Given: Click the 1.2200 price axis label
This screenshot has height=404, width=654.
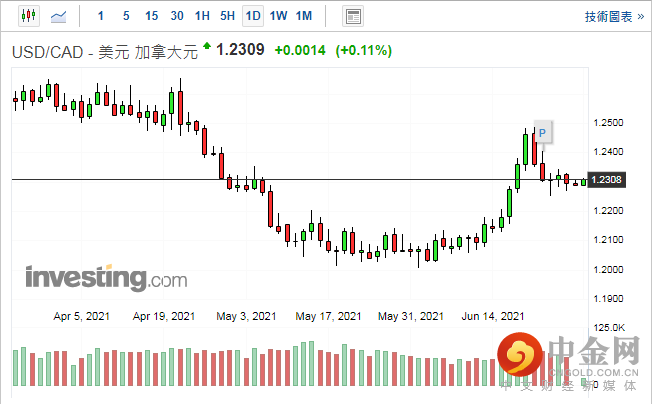Looking at the screenshot, I should click(608, 211).
